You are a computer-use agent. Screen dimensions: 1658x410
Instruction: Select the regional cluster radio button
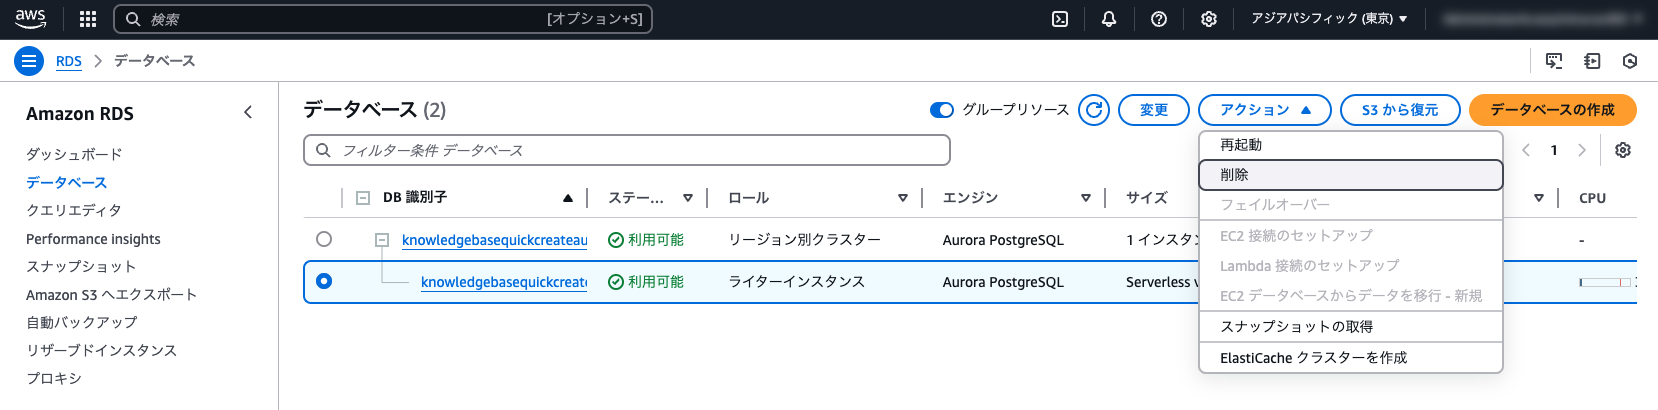[x=323, y=239]
